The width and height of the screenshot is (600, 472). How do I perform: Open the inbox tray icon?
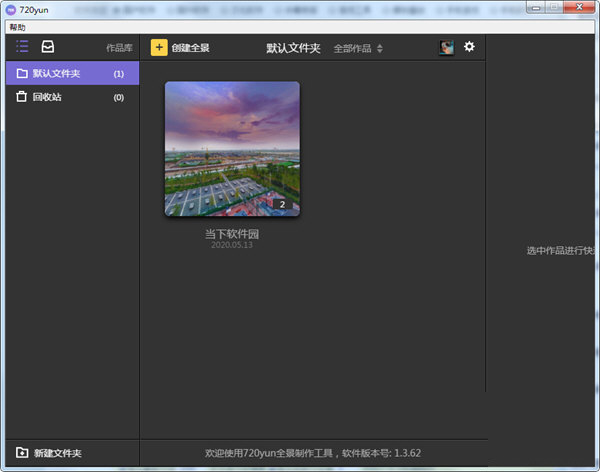click(x=48, y=47)
